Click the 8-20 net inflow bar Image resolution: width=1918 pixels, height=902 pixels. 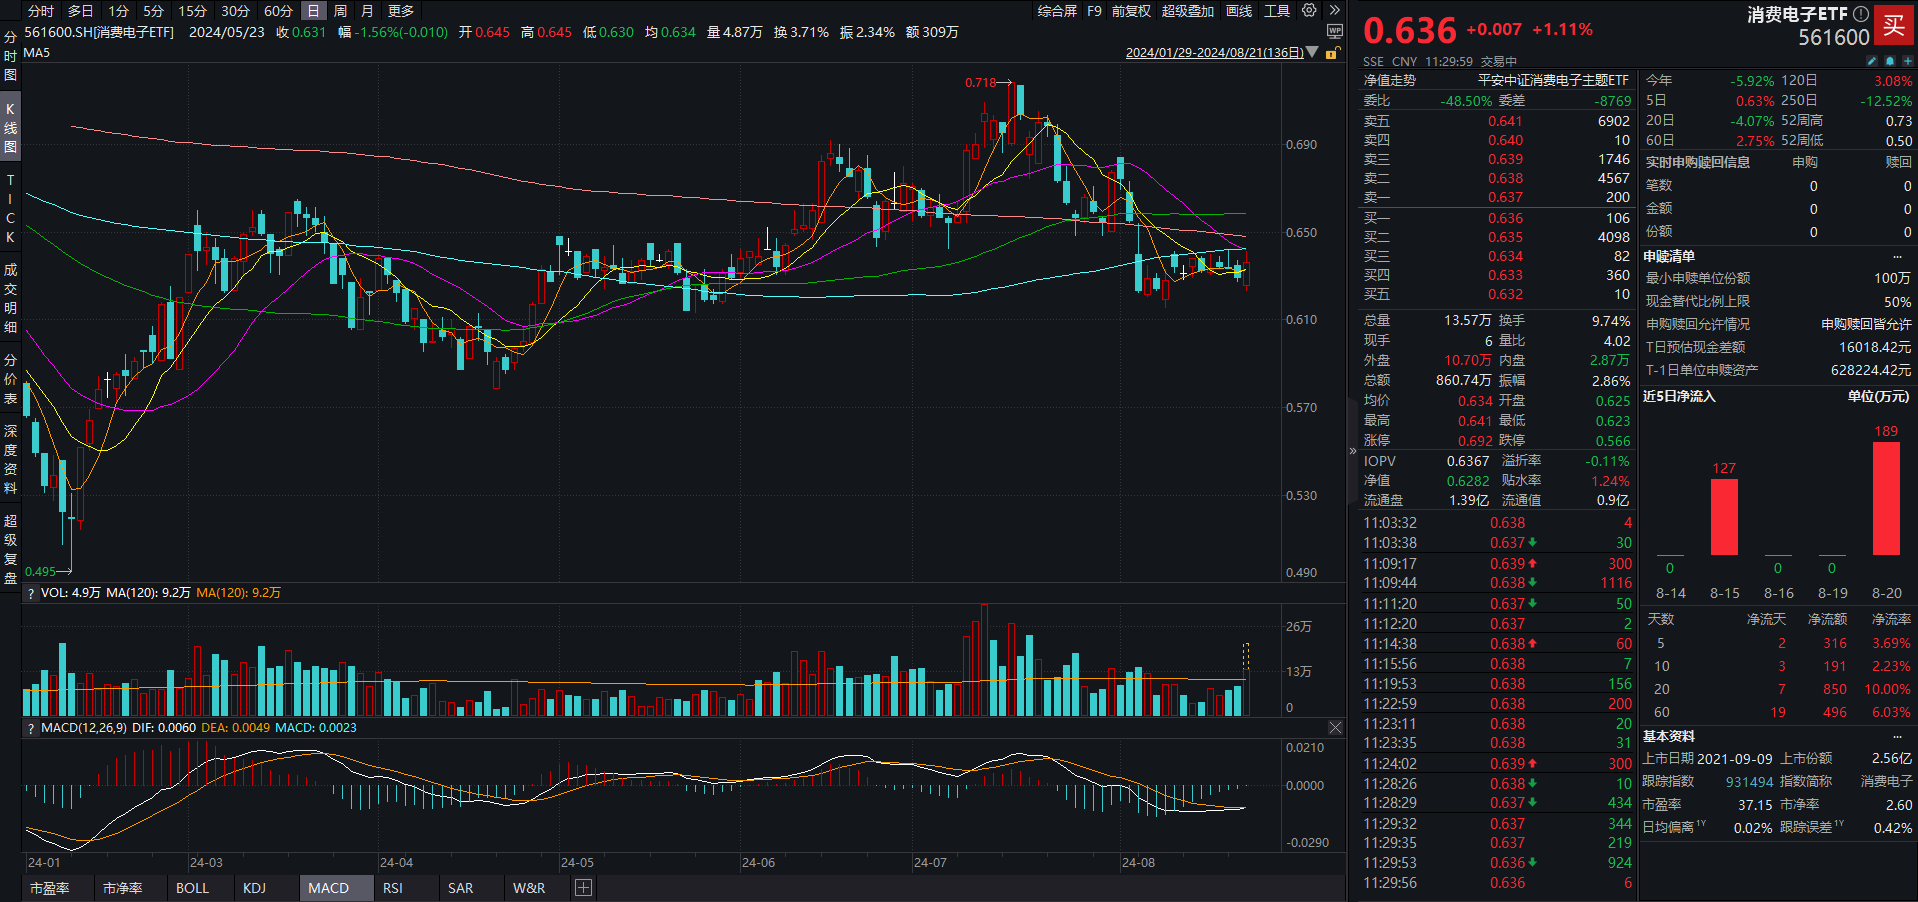tap(1886, 498)
